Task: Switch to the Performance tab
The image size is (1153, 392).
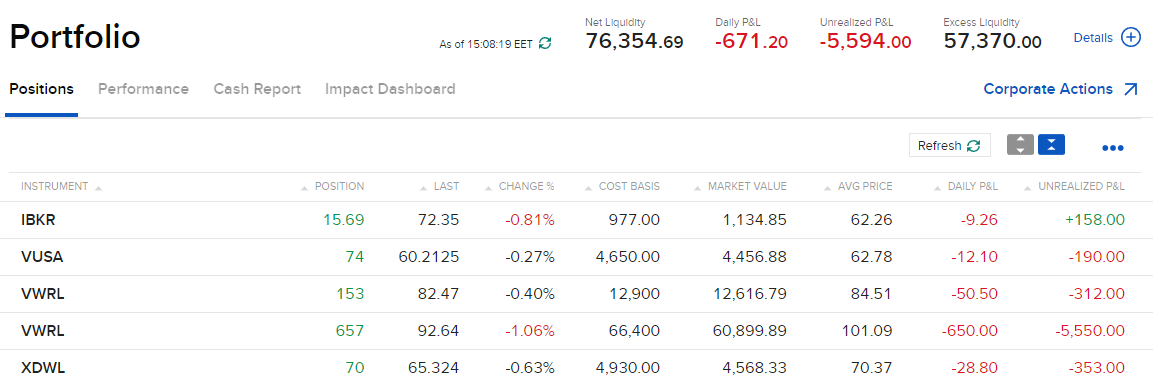Action: pyautogui.click(x=143, y=89)
